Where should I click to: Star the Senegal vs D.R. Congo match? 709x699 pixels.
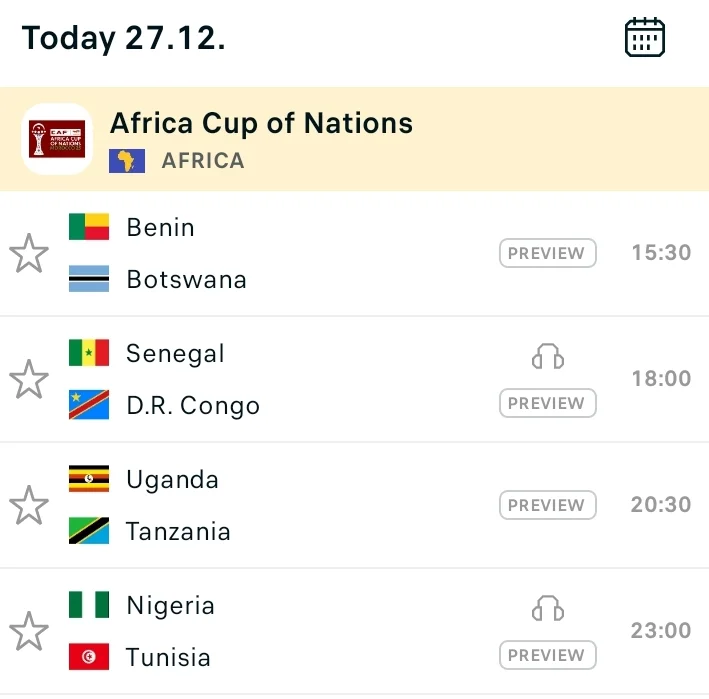tap(29, 380)
